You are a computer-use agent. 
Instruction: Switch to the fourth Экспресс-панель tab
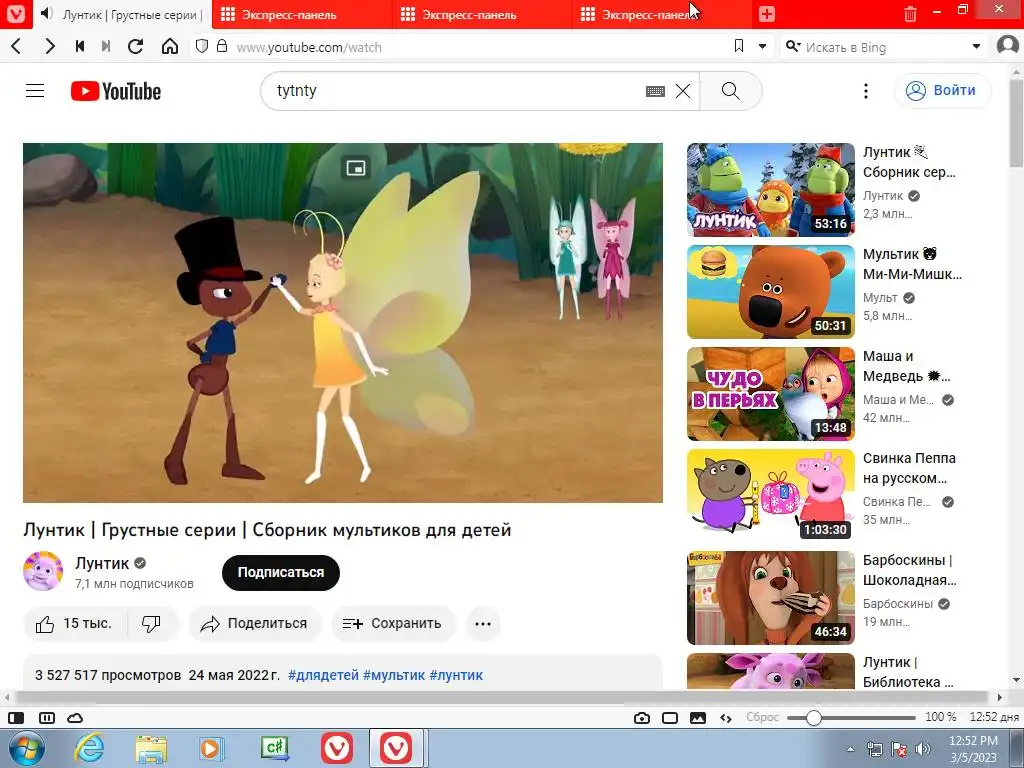pyautogui.click(x=662, y=14)
